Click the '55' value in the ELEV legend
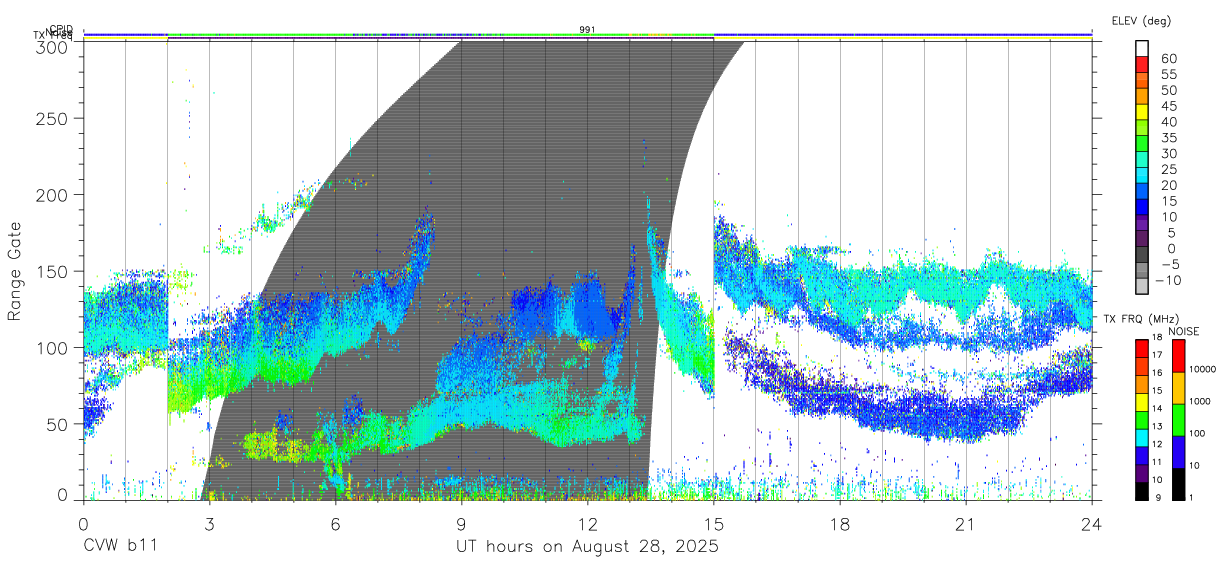 [1168, 75]
